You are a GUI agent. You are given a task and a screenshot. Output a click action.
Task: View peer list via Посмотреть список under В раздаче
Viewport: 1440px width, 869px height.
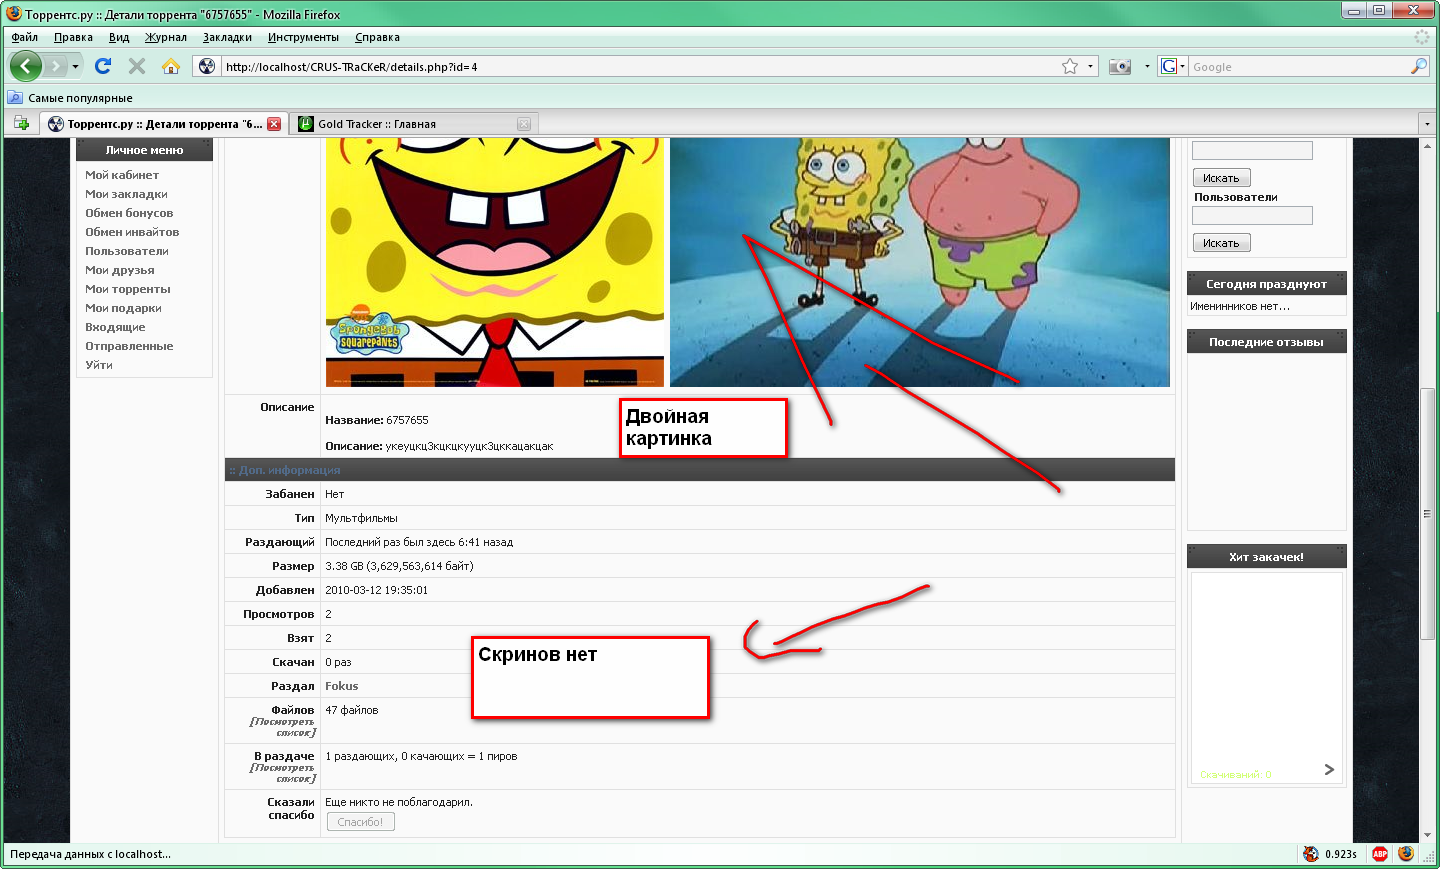point(283,773)
